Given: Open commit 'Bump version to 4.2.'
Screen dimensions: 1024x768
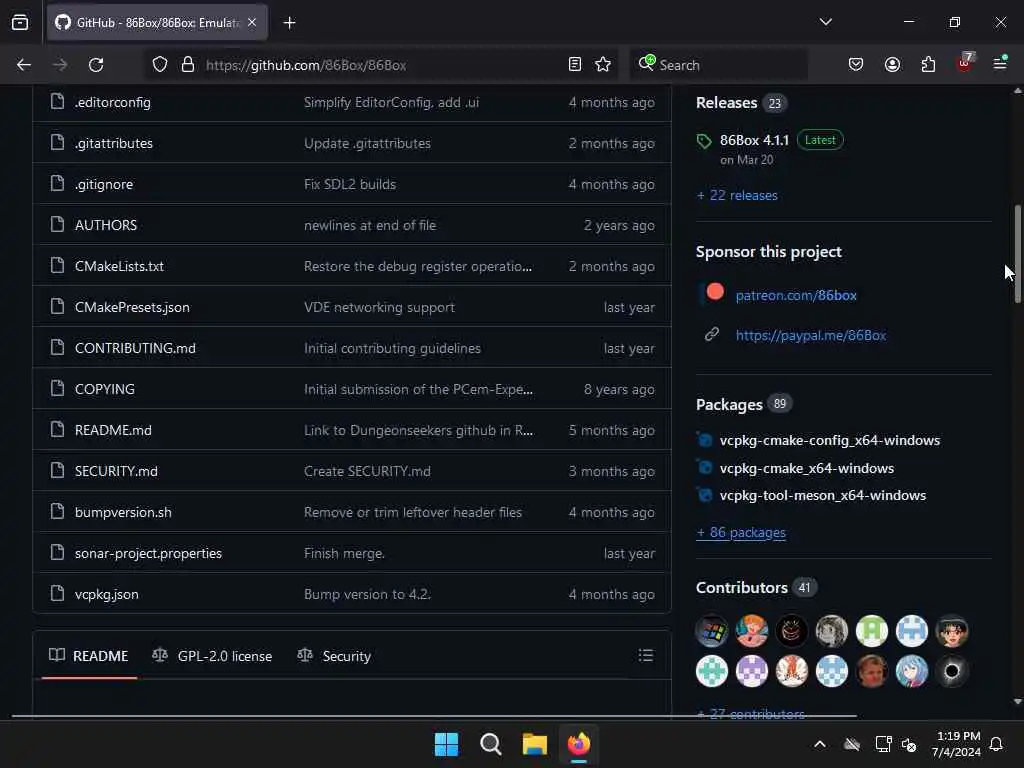Looking at the screenshot, I should point(368,594).
